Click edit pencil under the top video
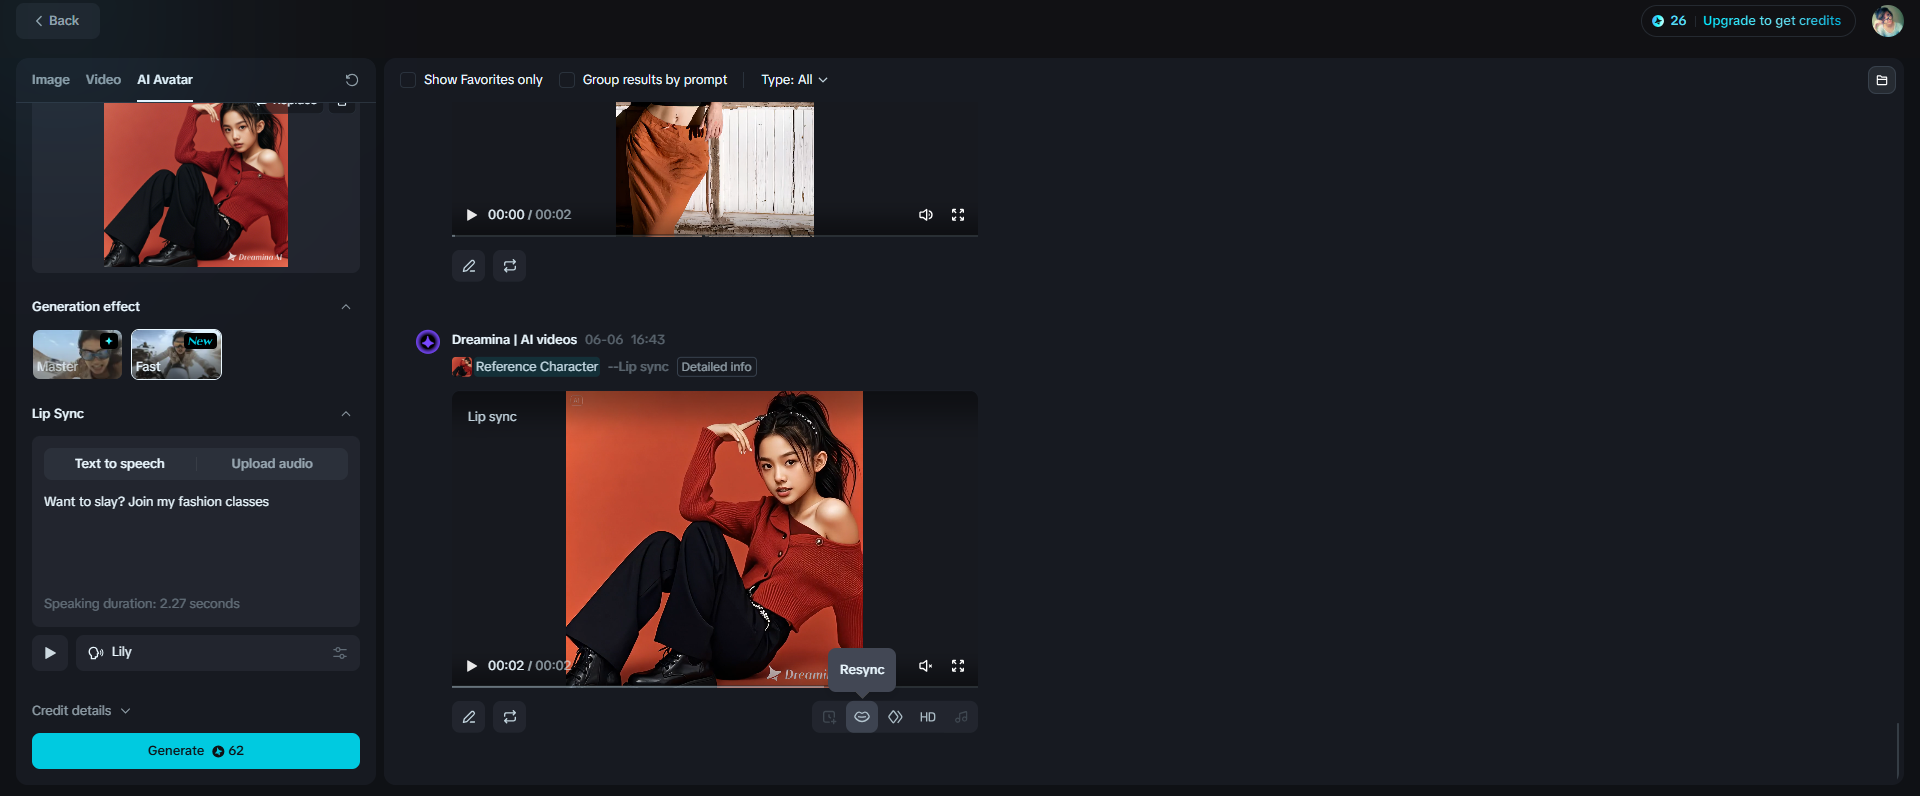The width and height of the screenshot is (1920, 796). (469, 266)
